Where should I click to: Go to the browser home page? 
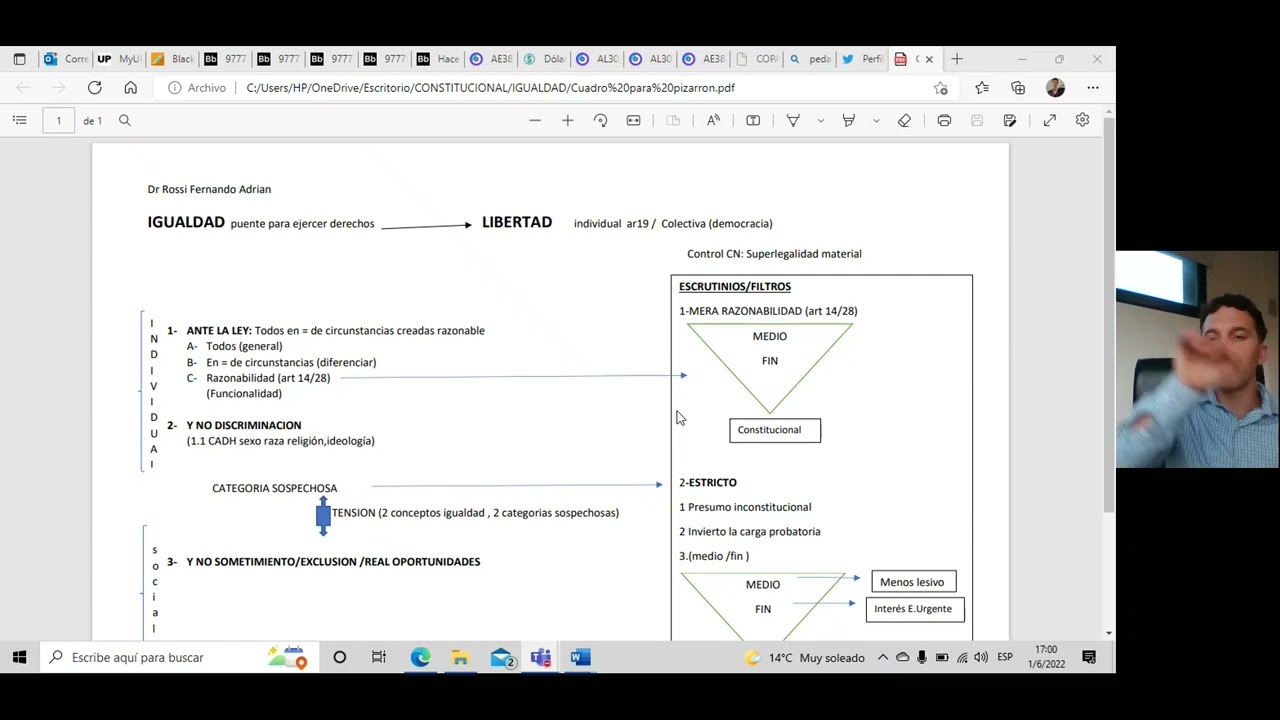click(x=130, y=88)
